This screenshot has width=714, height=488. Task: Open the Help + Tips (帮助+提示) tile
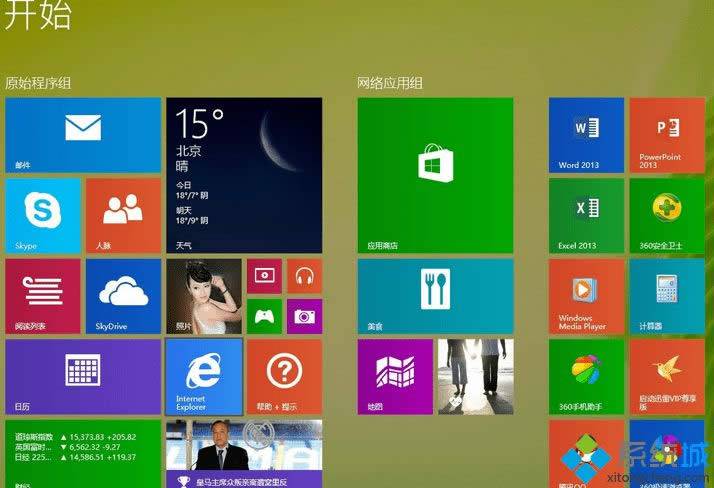pos(284,376)
